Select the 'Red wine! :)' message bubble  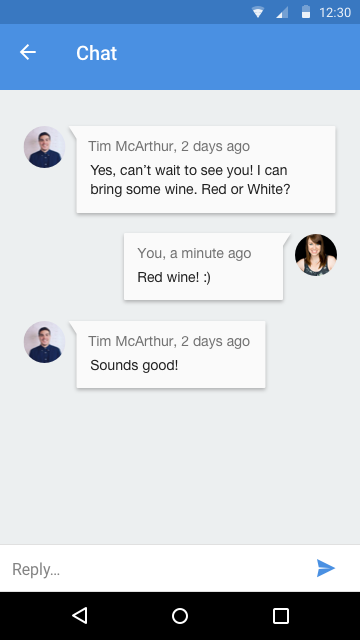coord(203,267)
